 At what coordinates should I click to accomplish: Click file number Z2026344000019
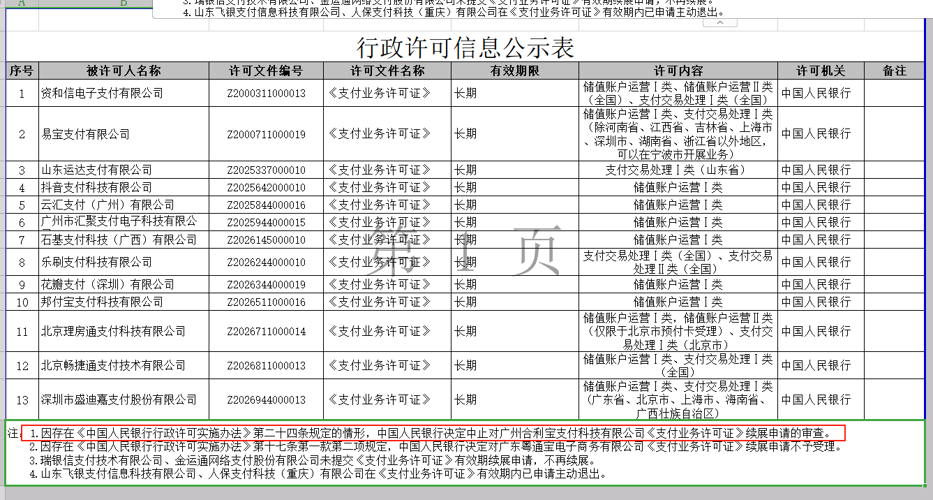266,285
